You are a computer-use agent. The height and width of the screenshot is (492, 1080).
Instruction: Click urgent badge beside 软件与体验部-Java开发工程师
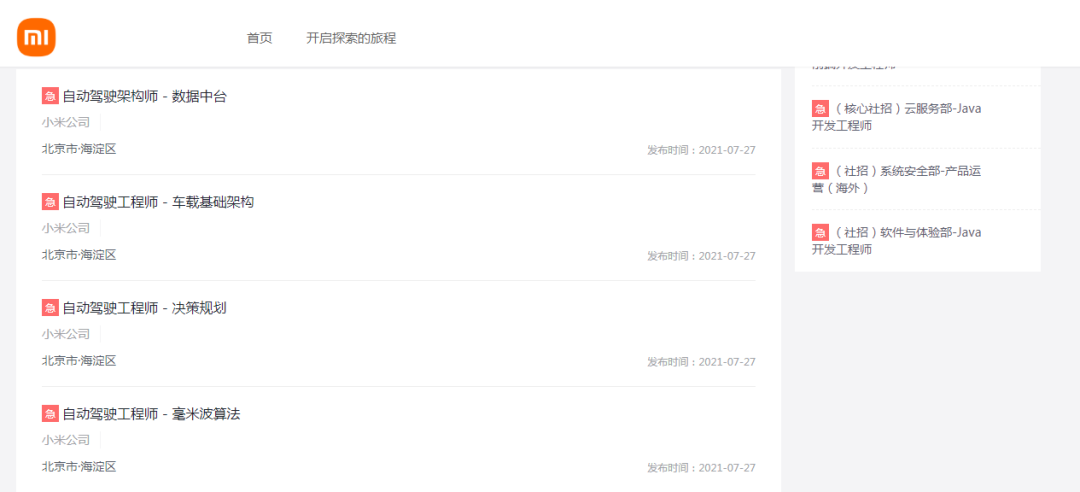(820, 232)
